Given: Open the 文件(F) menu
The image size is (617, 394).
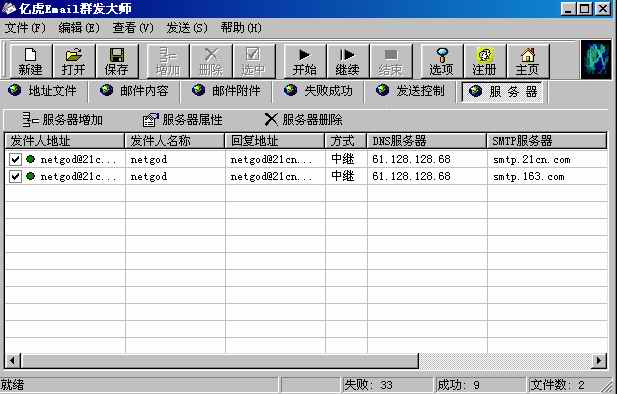Looking at the screenshot, I should (25, 28).
